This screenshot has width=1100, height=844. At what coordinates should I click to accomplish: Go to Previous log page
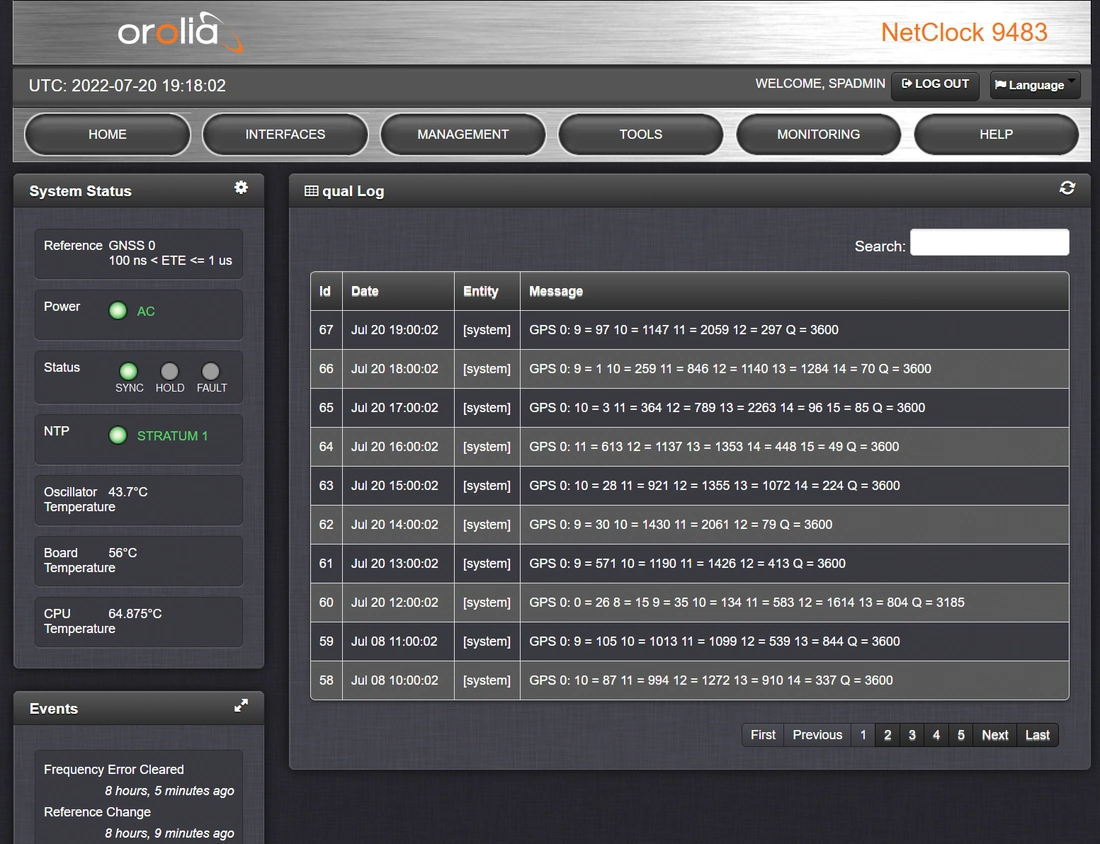coord(817,735)
